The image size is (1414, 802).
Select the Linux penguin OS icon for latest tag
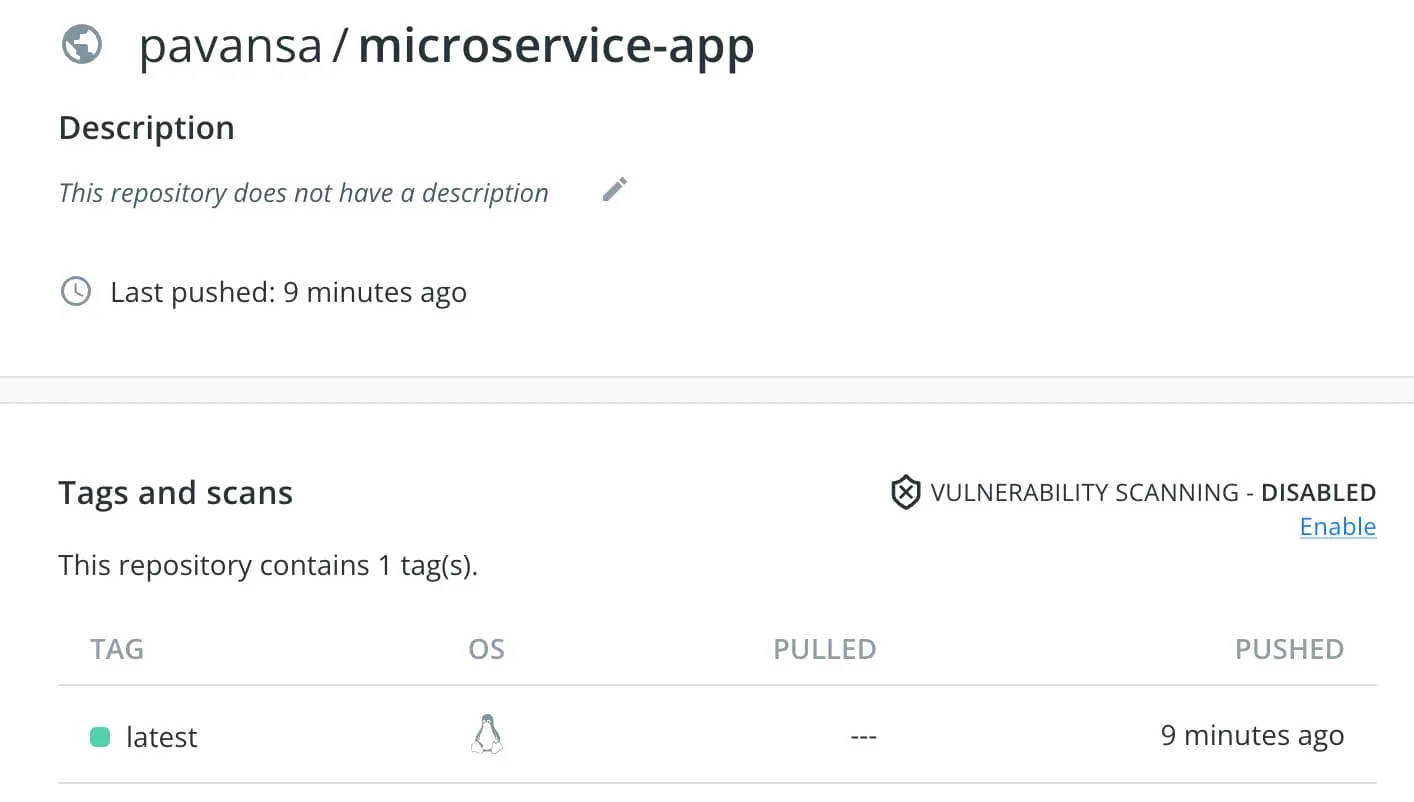tap(487, 733)
